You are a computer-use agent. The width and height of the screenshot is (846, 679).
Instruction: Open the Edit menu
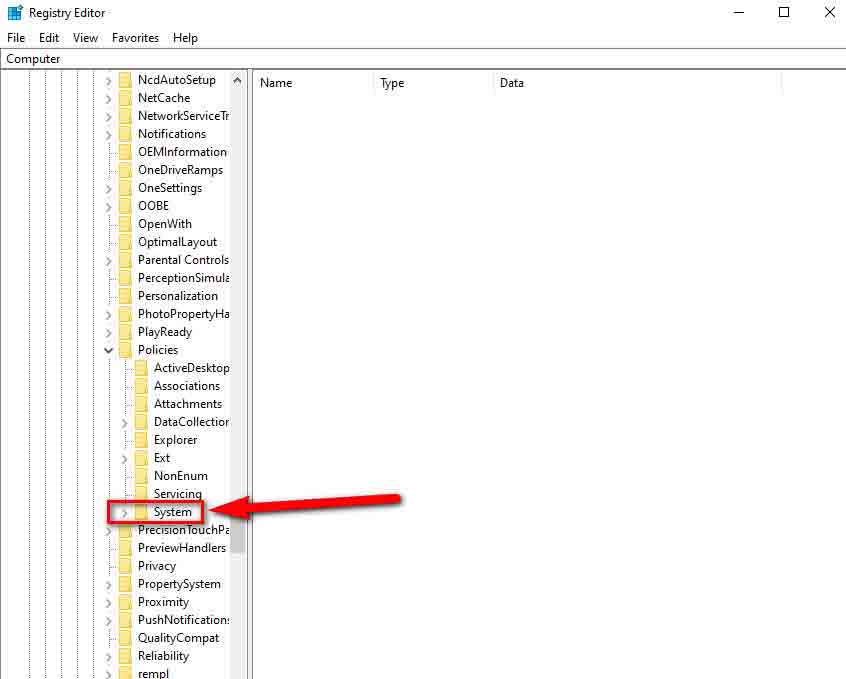tap(49, 38)
